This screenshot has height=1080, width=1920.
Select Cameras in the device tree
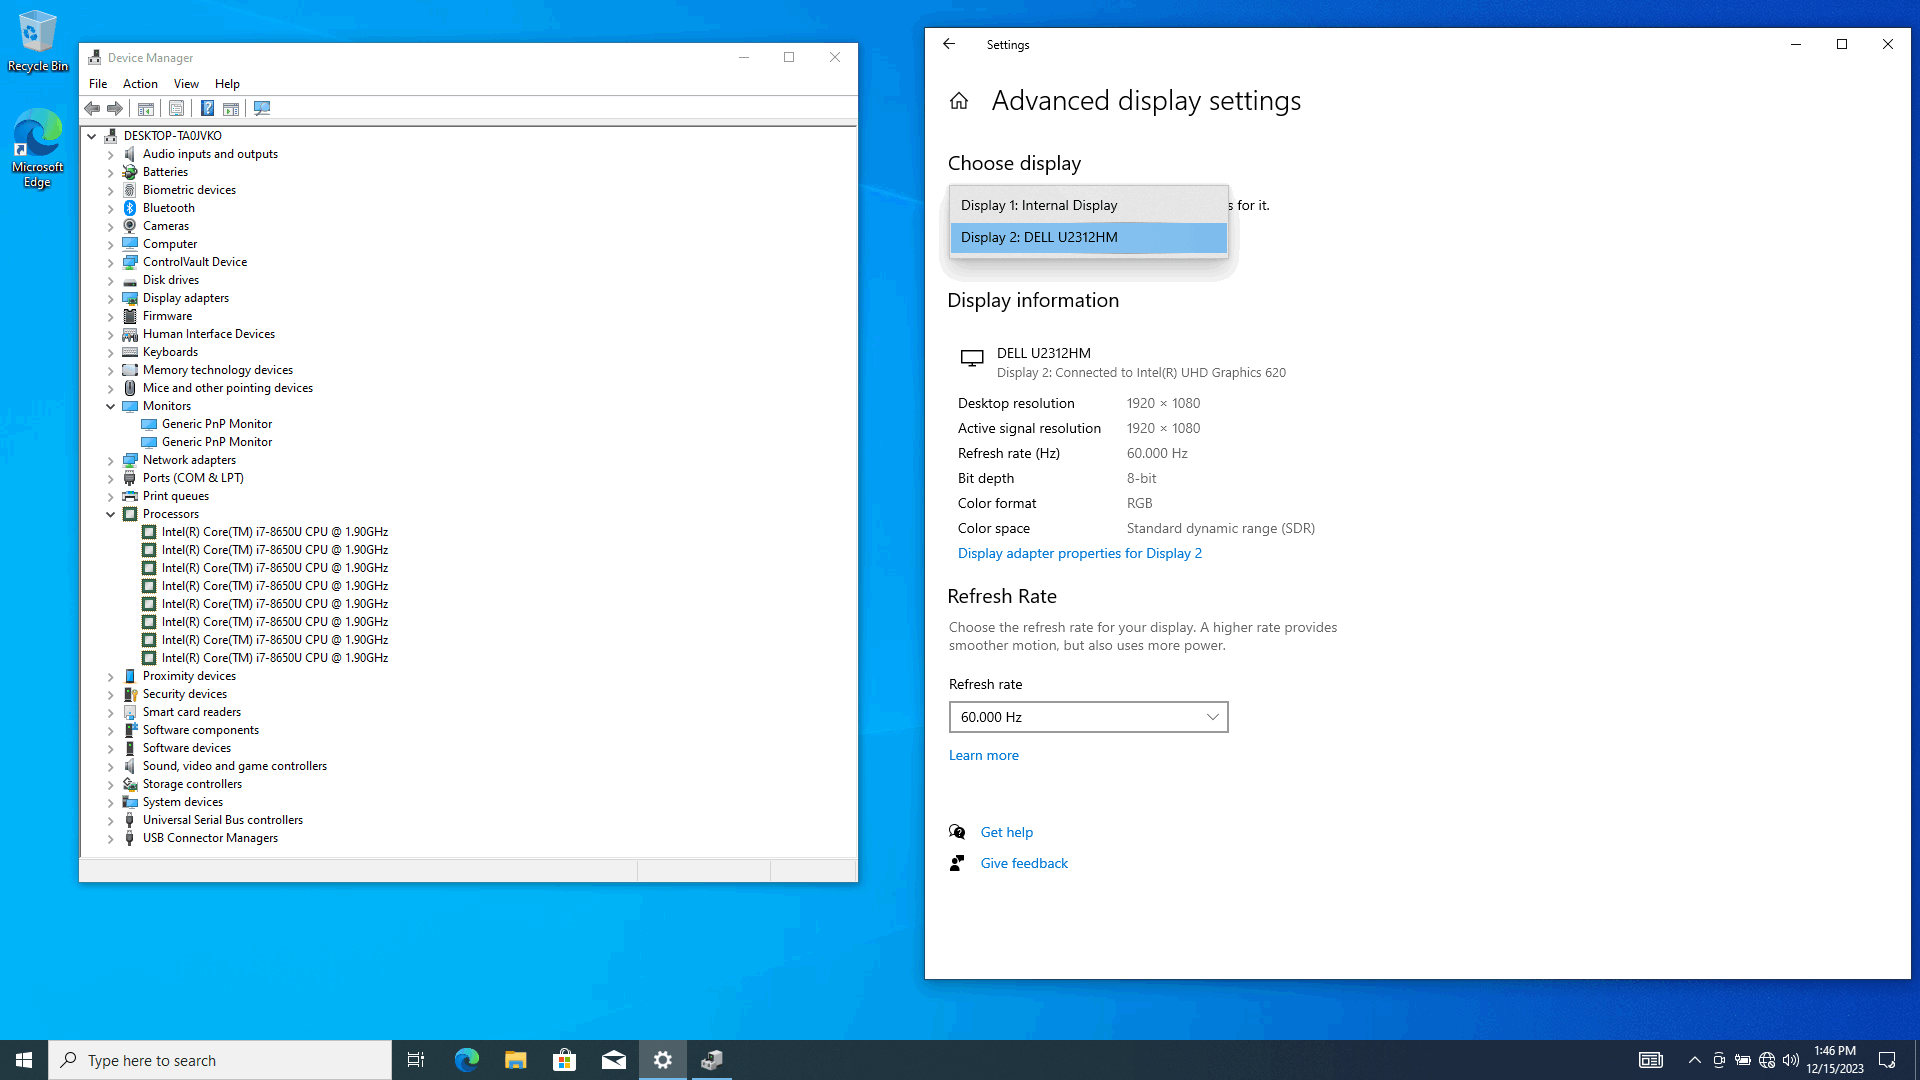click(166, 226)
